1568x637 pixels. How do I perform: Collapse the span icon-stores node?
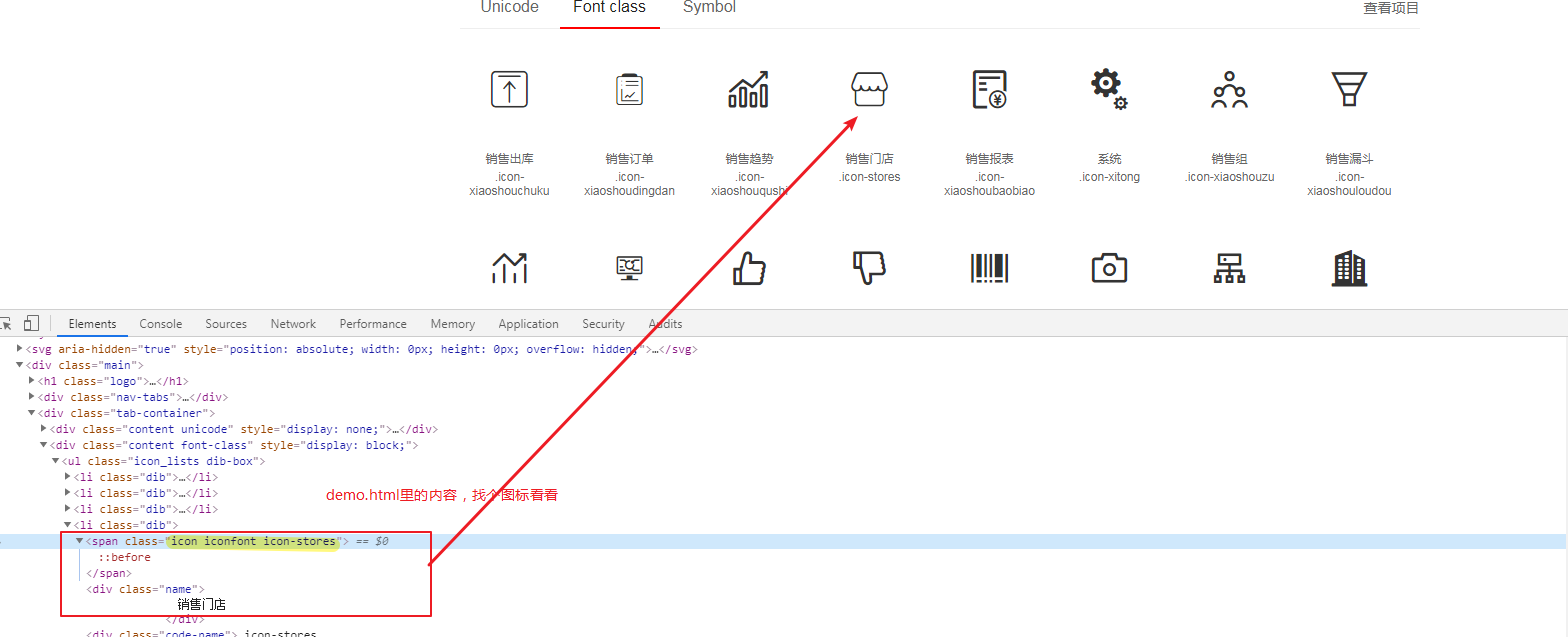tap(80, 541)
